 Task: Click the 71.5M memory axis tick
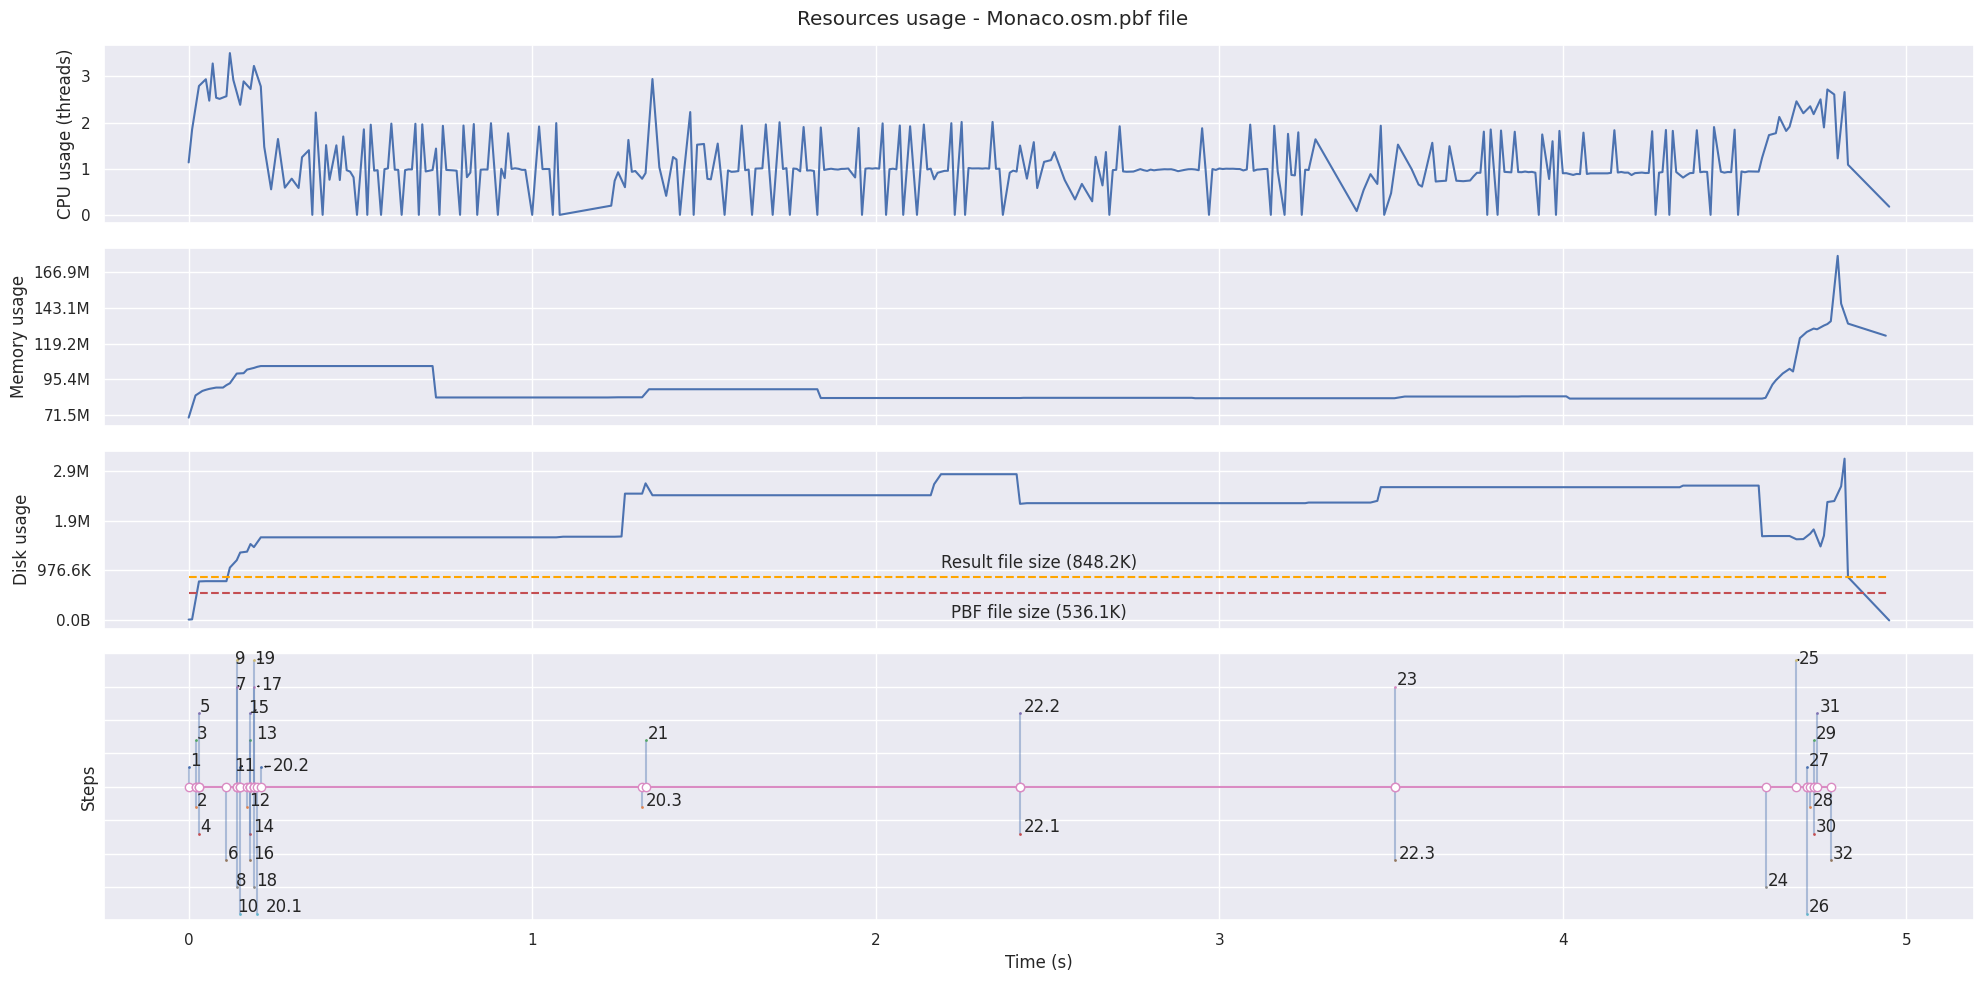[x=66, y=416]
